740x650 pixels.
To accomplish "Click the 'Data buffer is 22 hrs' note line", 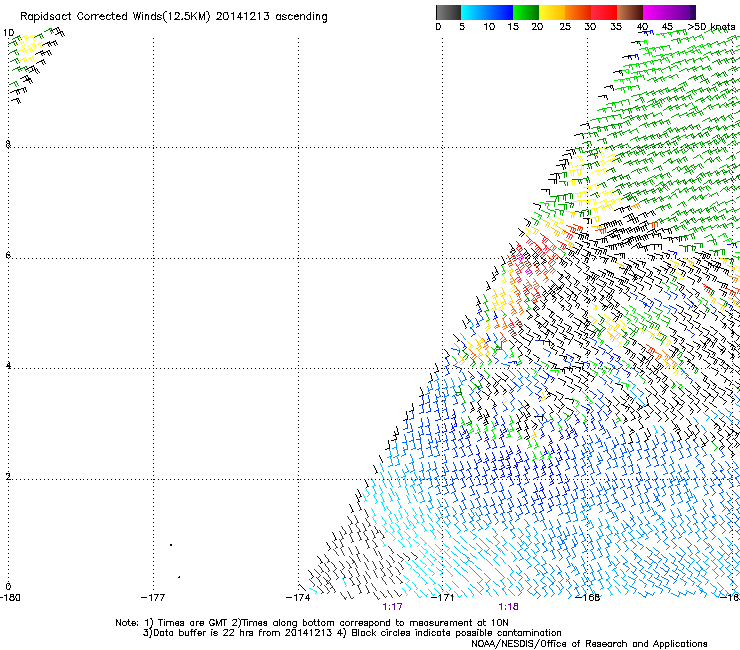I will (353, 633).
